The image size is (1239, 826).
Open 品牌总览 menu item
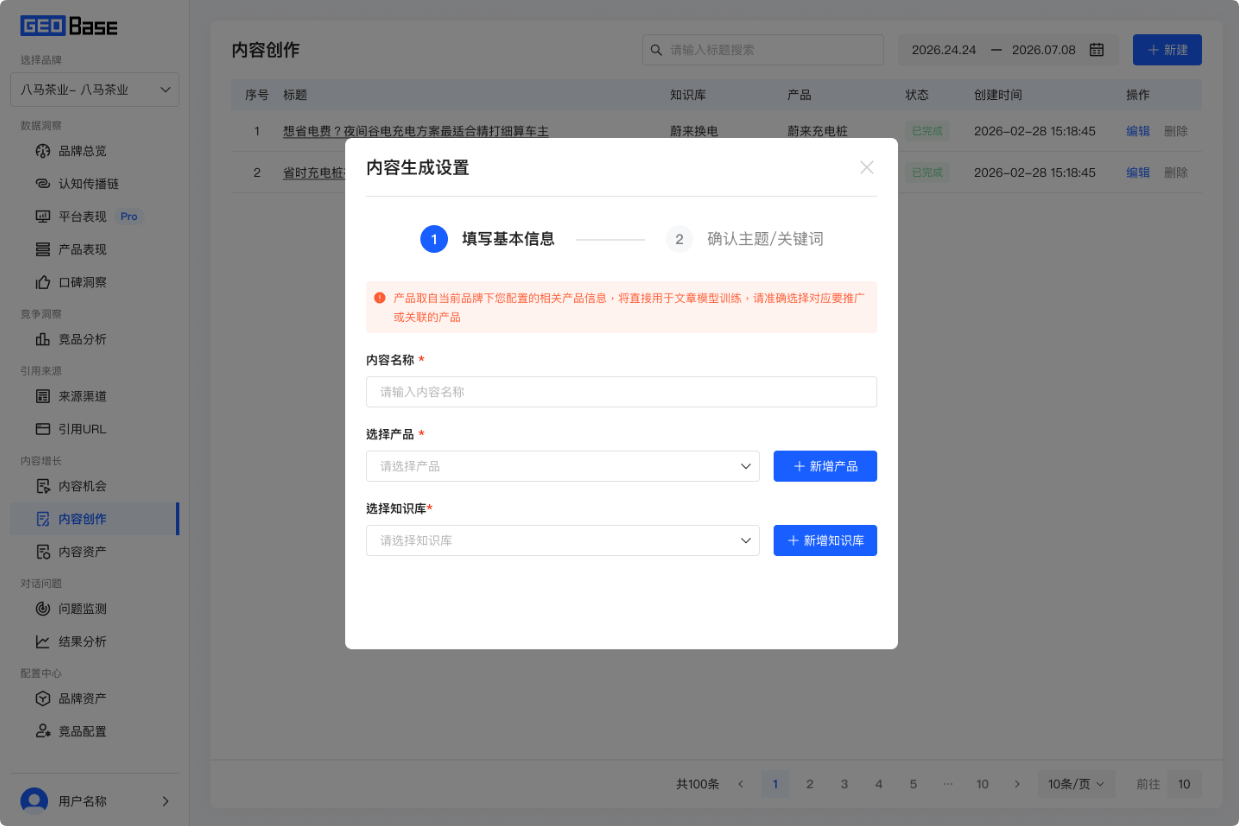coord(95,151)
